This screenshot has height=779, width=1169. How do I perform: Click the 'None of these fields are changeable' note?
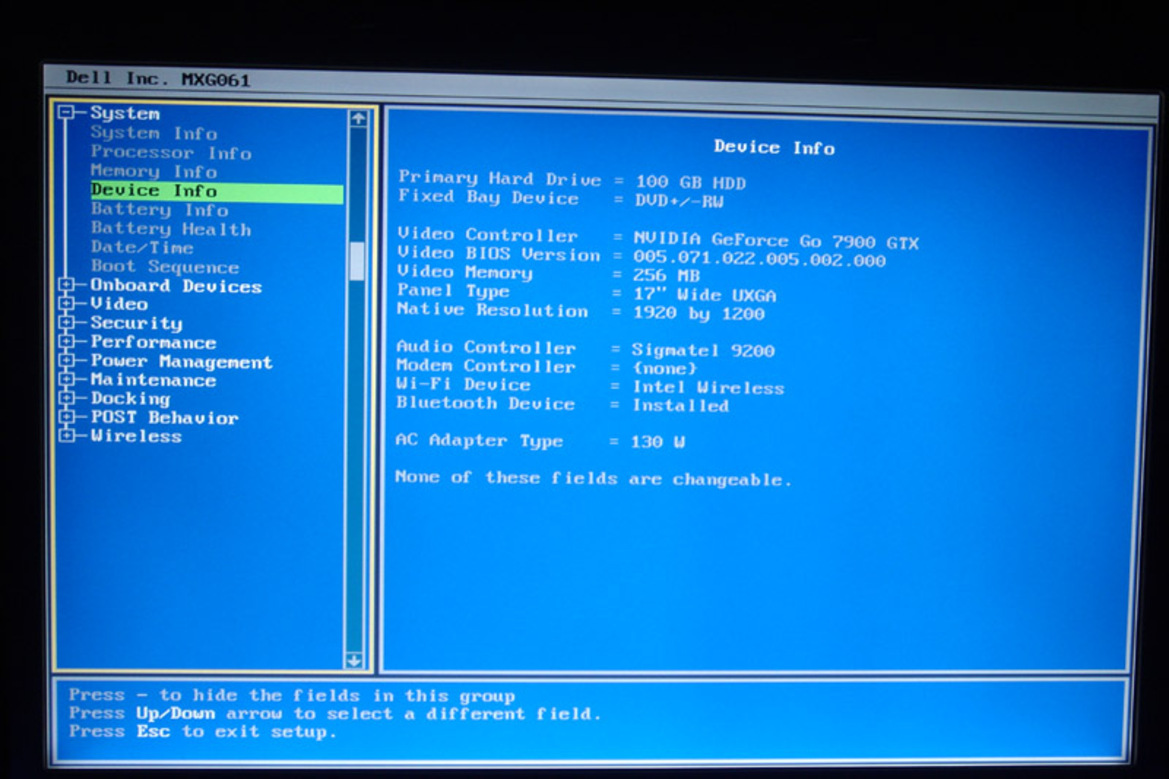point(593,478)
